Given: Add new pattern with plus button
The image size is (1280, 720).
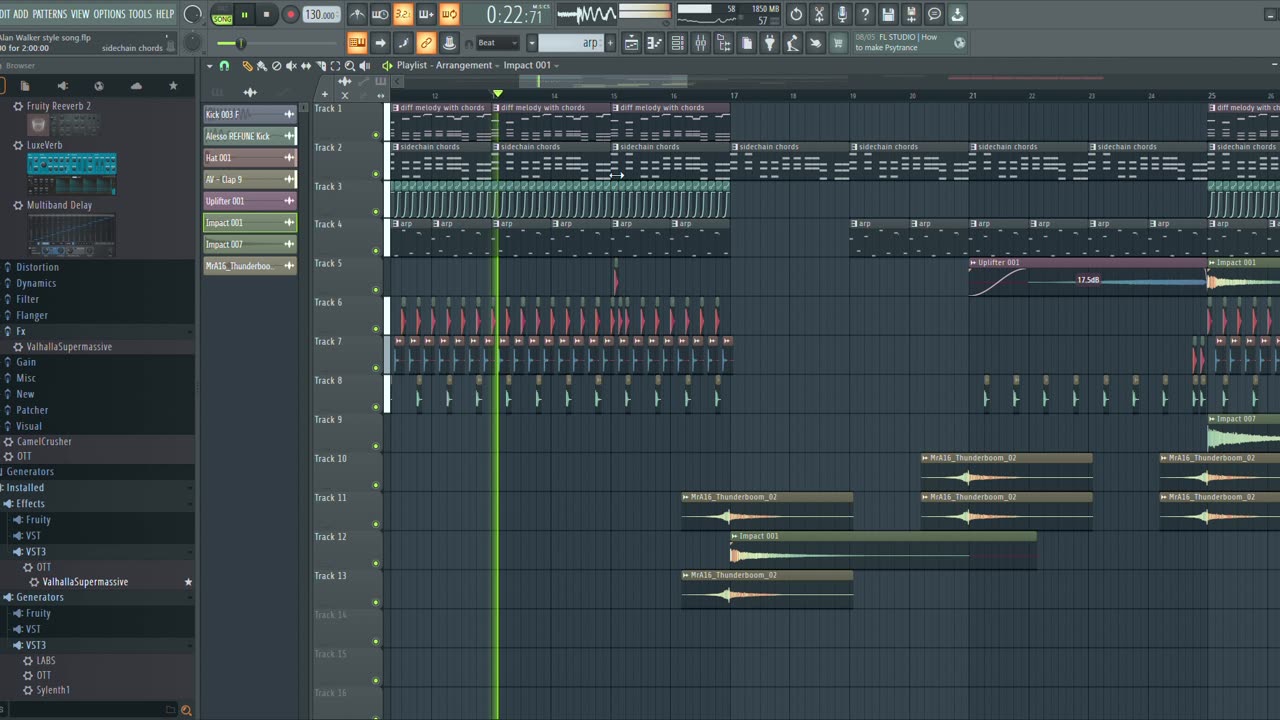Looking at the screenshot, I should coord(610,43).
